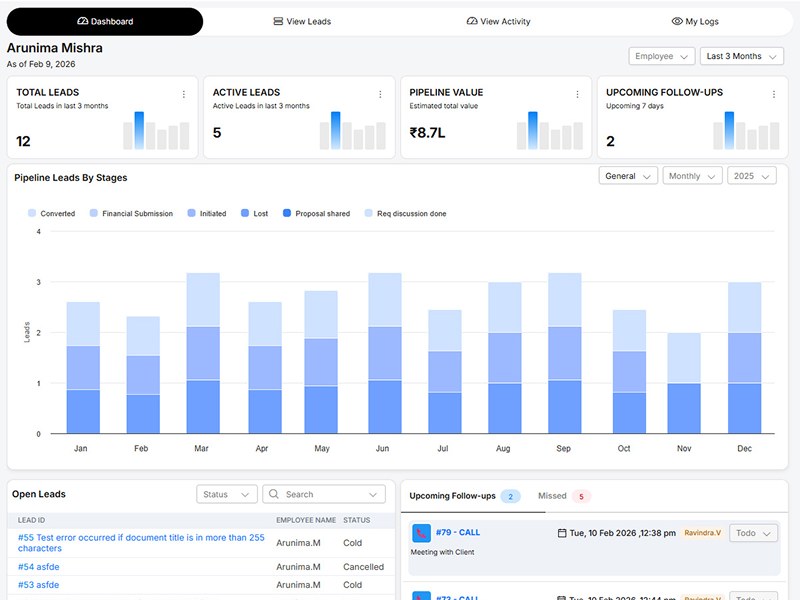800x600 pixels.
Task: Click the Active Leads mini bar chart
Action: (x=353, y=131)
